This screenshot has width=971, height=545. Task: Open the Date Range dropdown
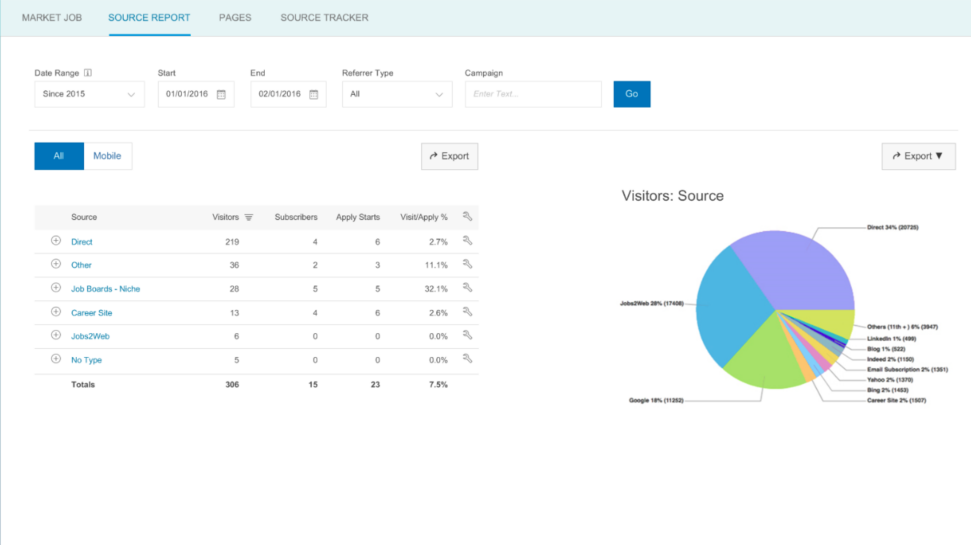[x=89, y=94]
